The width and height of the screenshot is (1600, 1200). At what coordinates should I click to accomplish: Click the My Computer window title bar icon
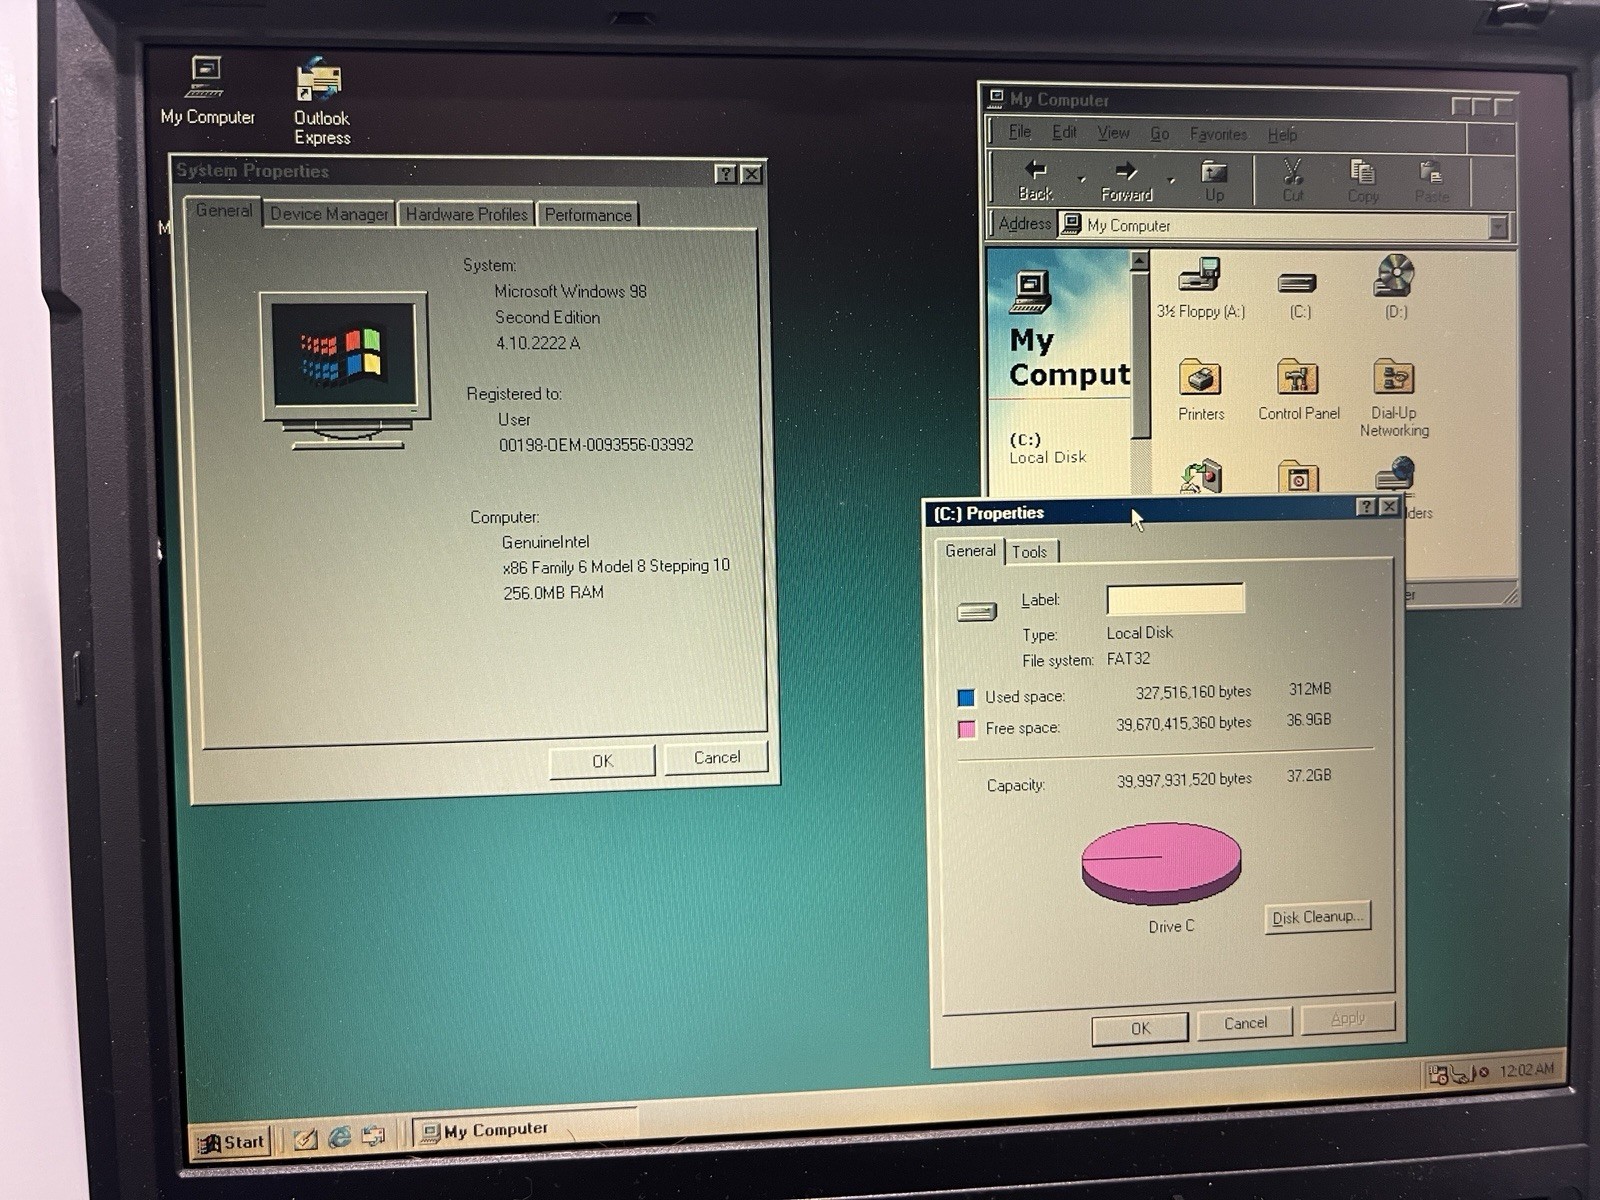[x=995, y=98]
